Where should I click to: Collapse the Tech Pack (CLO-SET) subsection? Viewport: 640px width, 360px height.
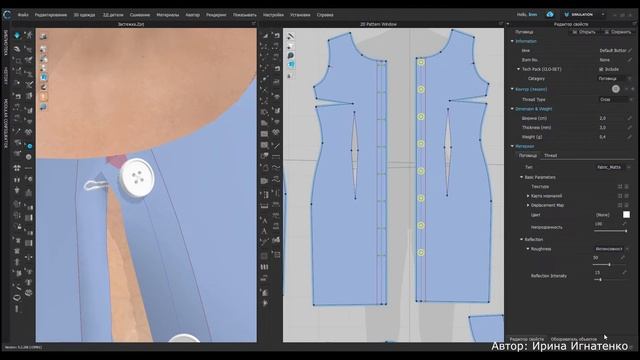click(x=518, y=69)
